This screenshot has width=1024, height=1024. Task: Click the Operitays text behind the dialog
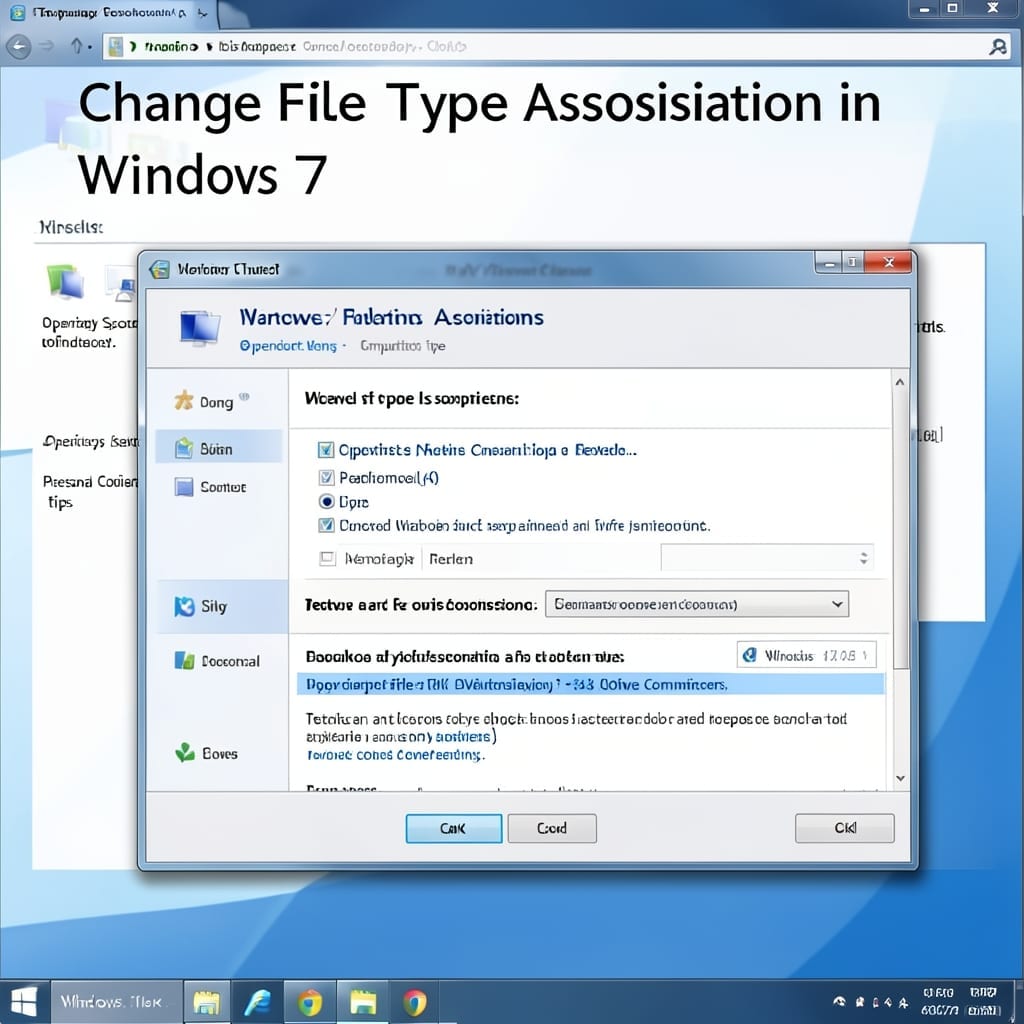click(89, 441)
